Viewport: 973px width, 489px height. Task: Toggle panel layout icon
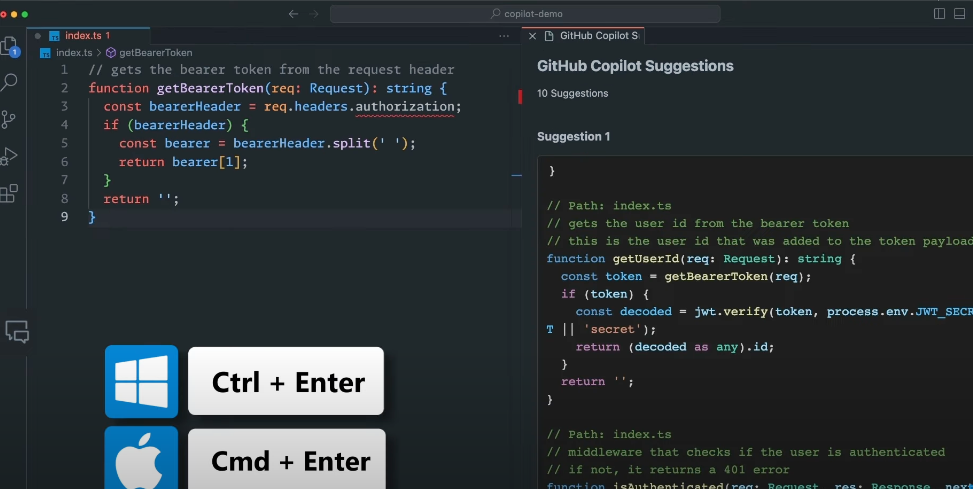point(959,14)
